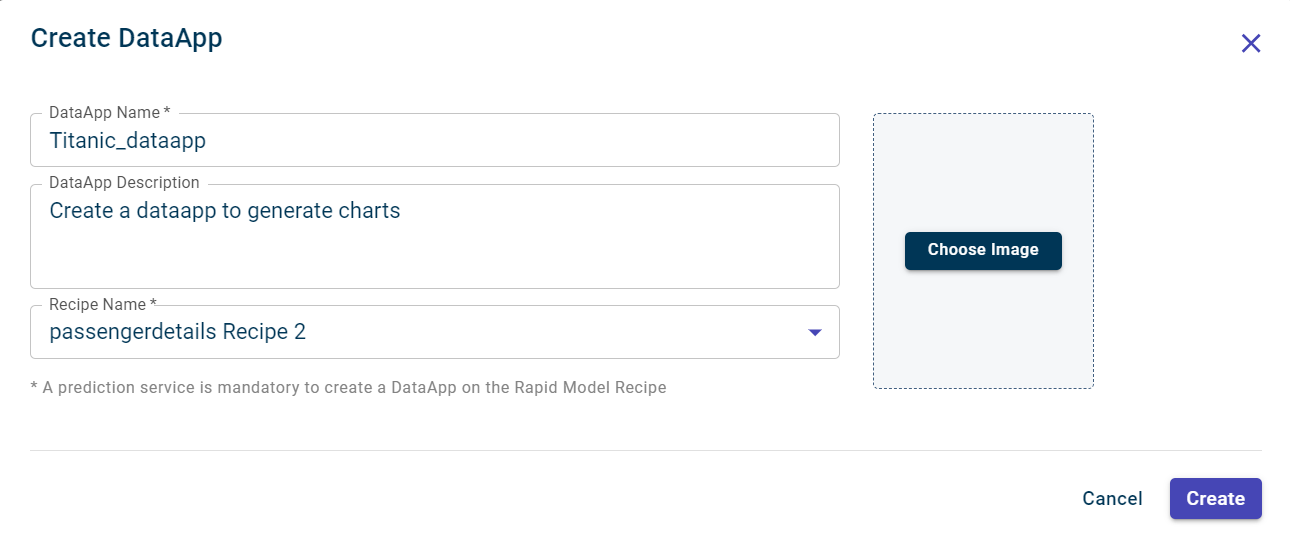This screenshot has width=1290, height=556.
Task: Close the Create DataApp dialog with X
Action: click(1250, 43)
